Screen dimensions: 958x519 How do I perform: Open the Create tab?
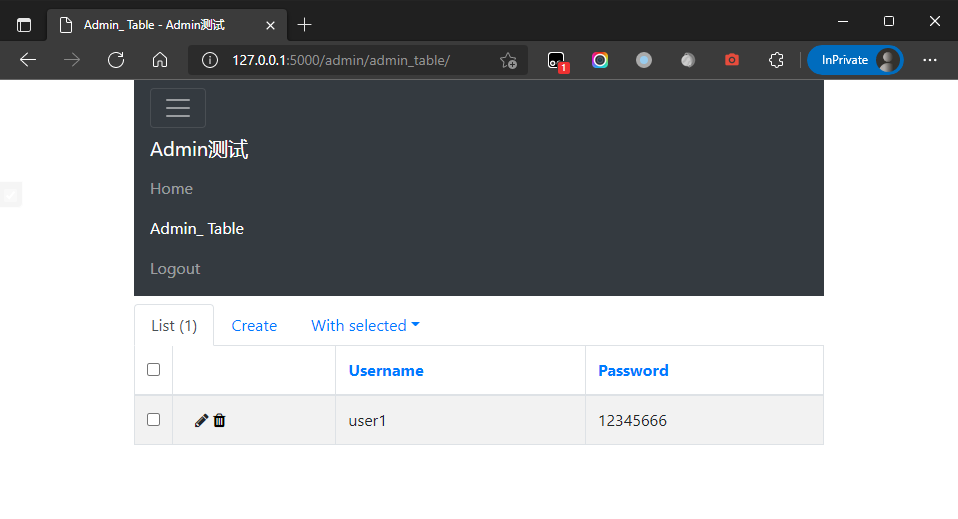pyautogui.click(x=254, y=326)
